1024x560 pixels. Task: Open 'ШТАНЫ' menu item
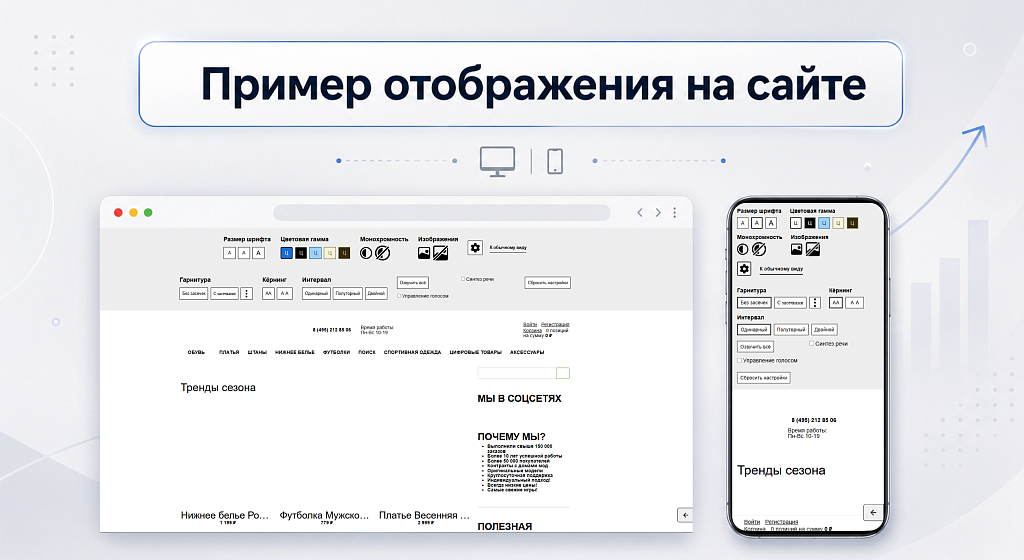click(257, 352)
